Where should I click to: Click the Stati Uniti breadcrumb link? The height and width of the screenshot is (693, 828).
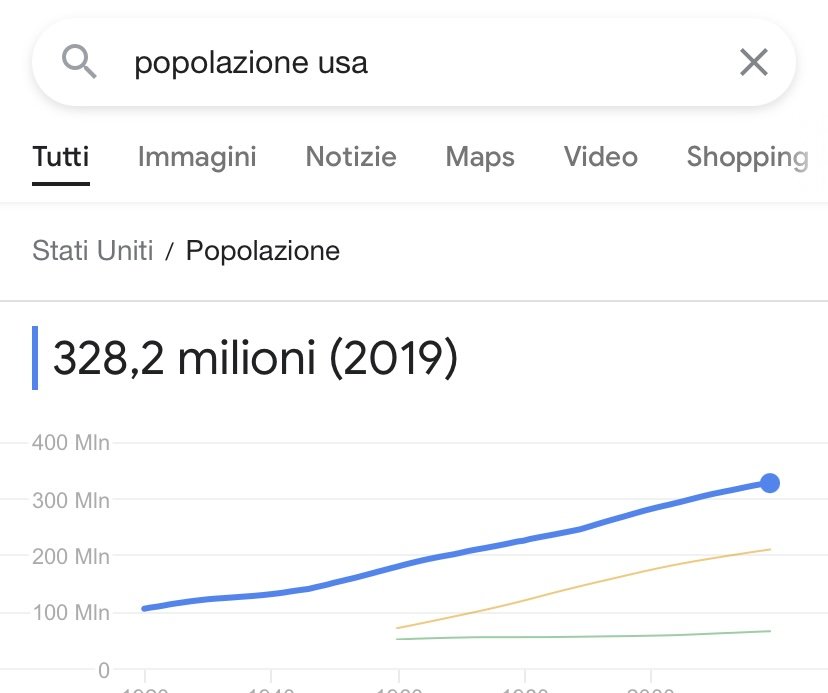click(93, 250)
